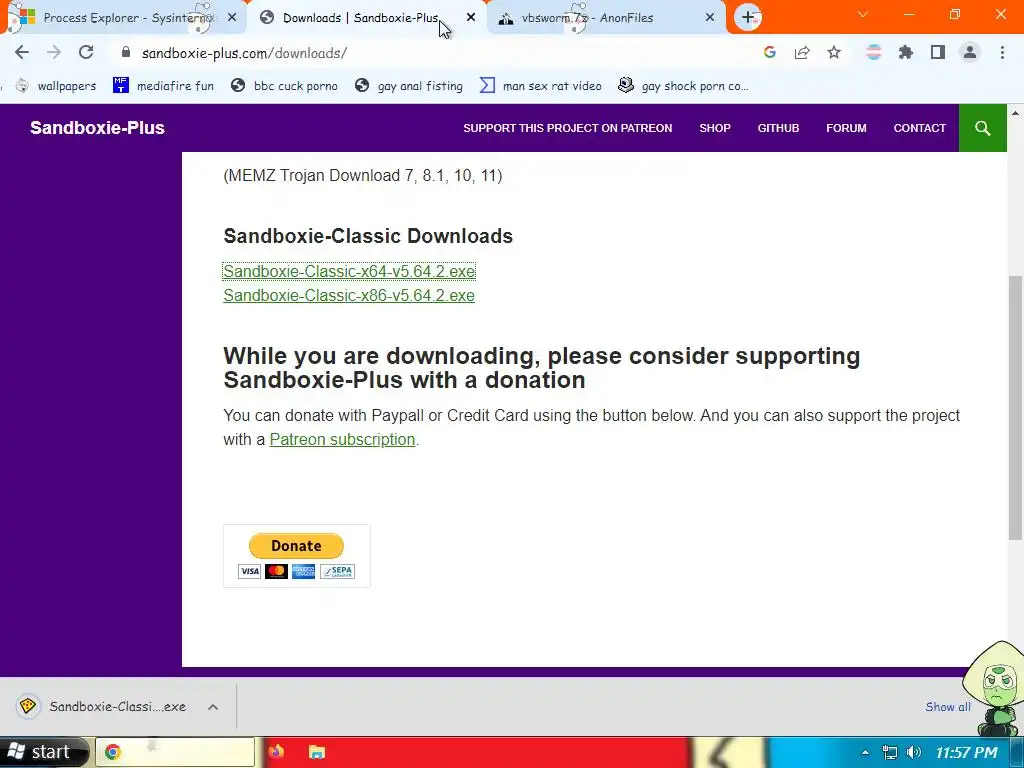
Task: Download Sandboxie-Classic-x64-v5.64.2.exe
Action: [349, 271]
